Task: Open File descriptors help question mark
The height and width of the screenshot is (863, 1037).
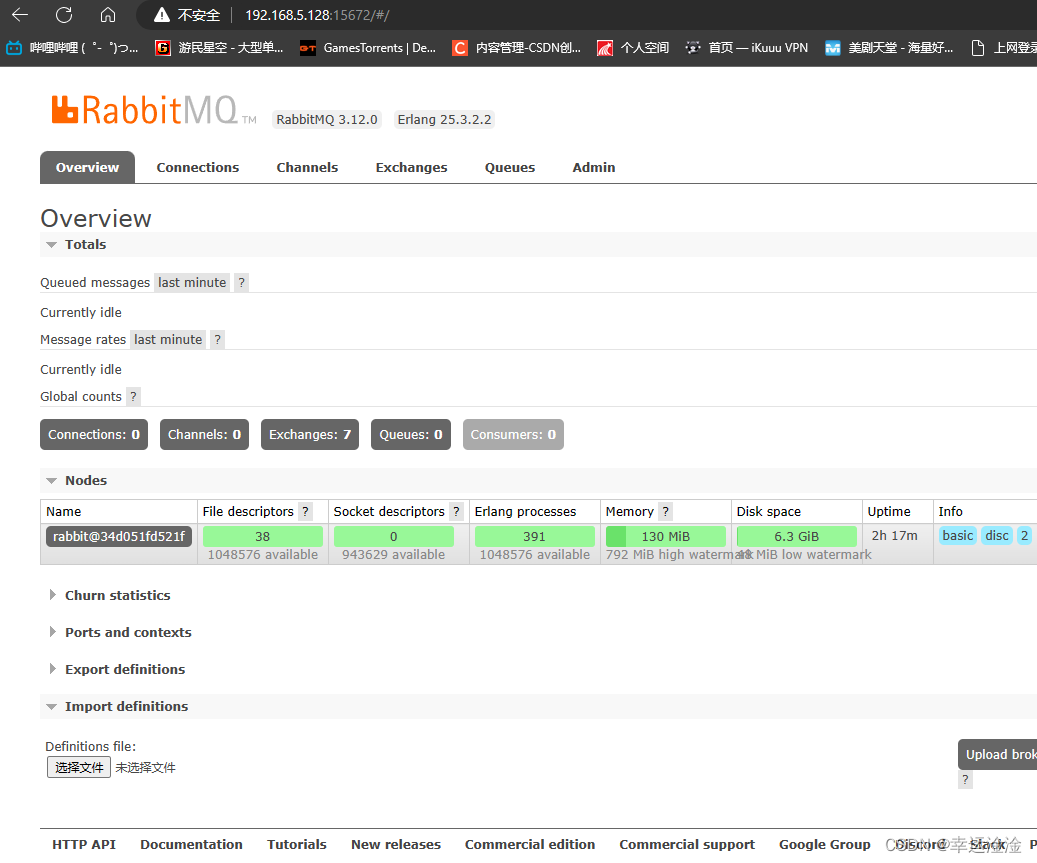Action: [306, 512]
